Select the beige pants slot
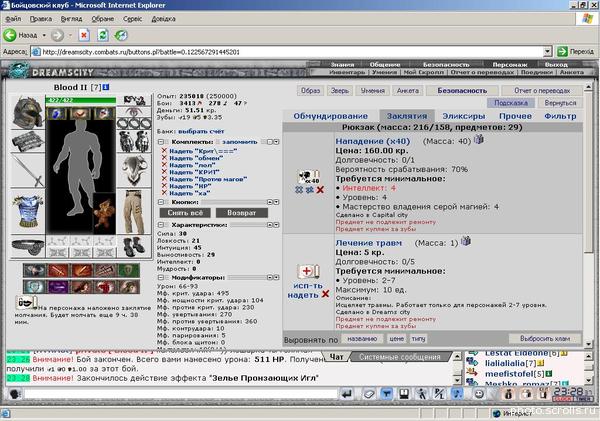 [134, 212]
